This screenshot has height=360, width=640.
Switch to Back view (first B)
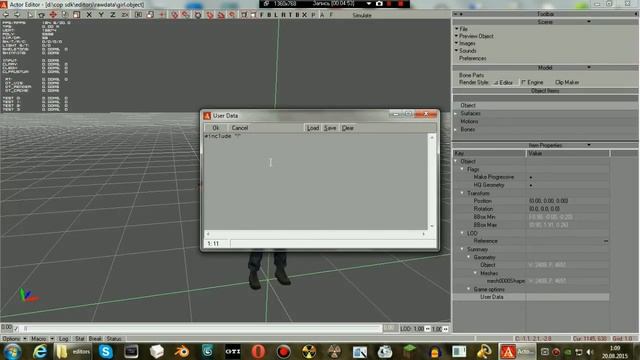269,15
